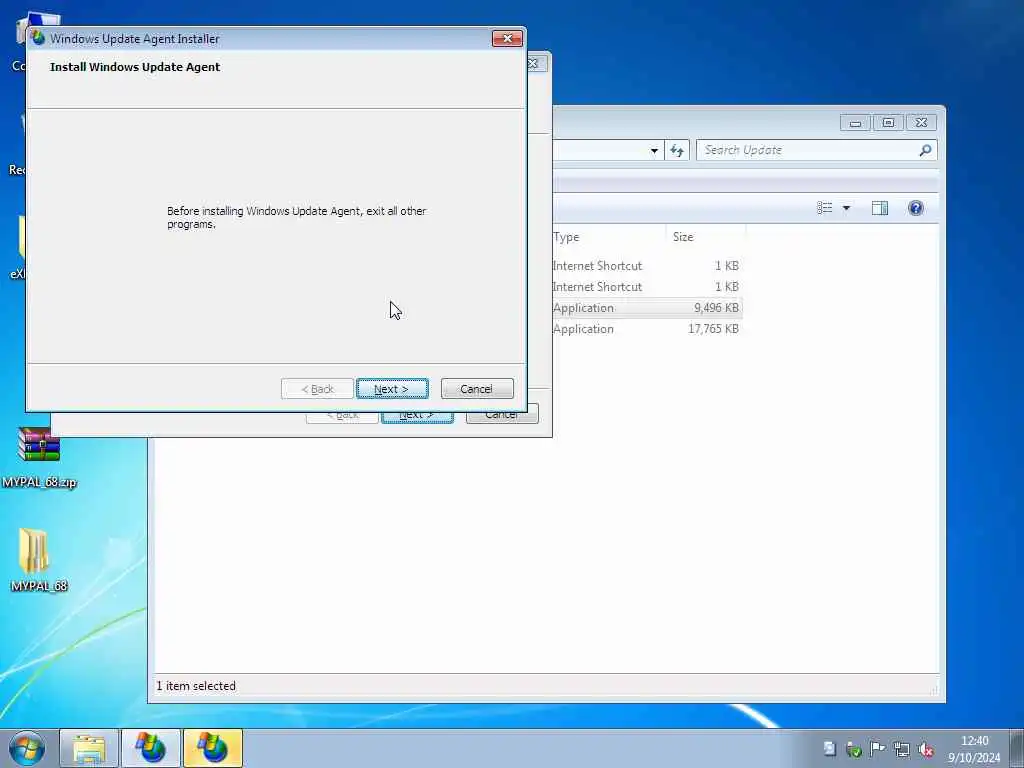
Task: Click the Show desktop strip on taskbar
Action: [1017, 748]
